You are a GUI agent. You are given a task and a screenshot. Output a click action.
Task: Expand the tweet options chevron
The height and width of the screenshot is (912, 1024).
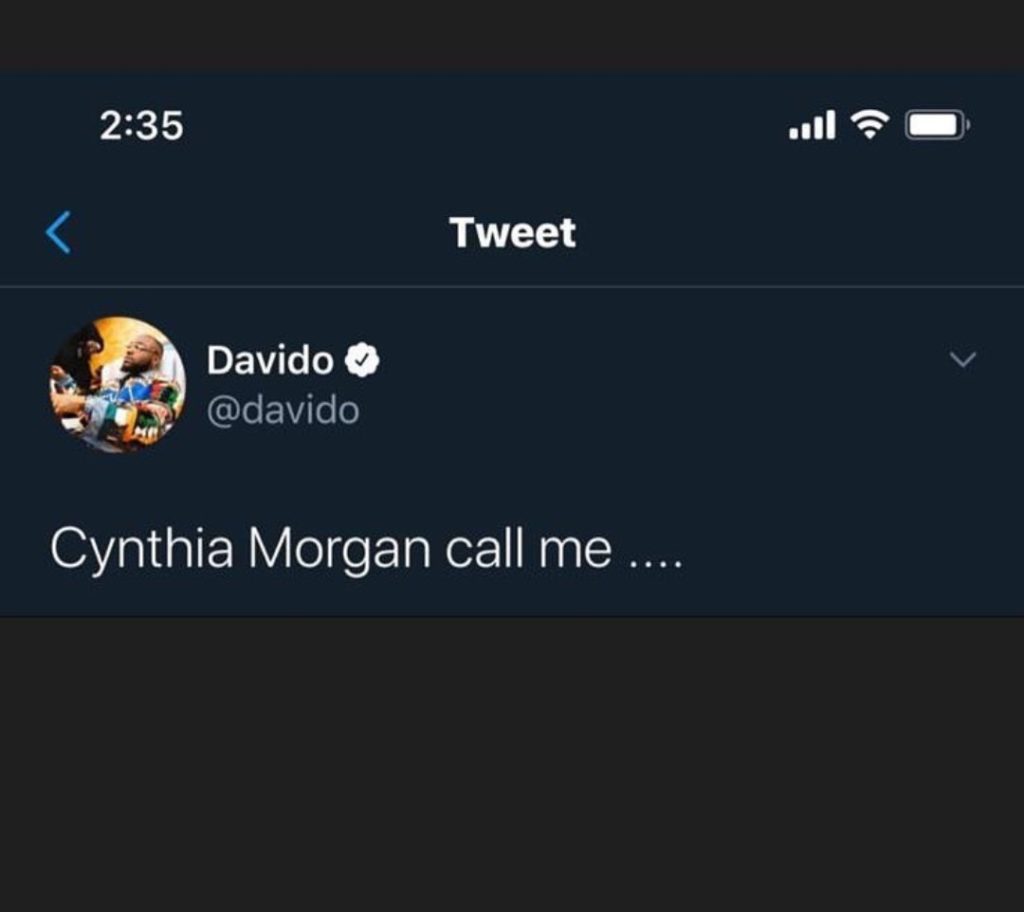[x=962, y=360]
